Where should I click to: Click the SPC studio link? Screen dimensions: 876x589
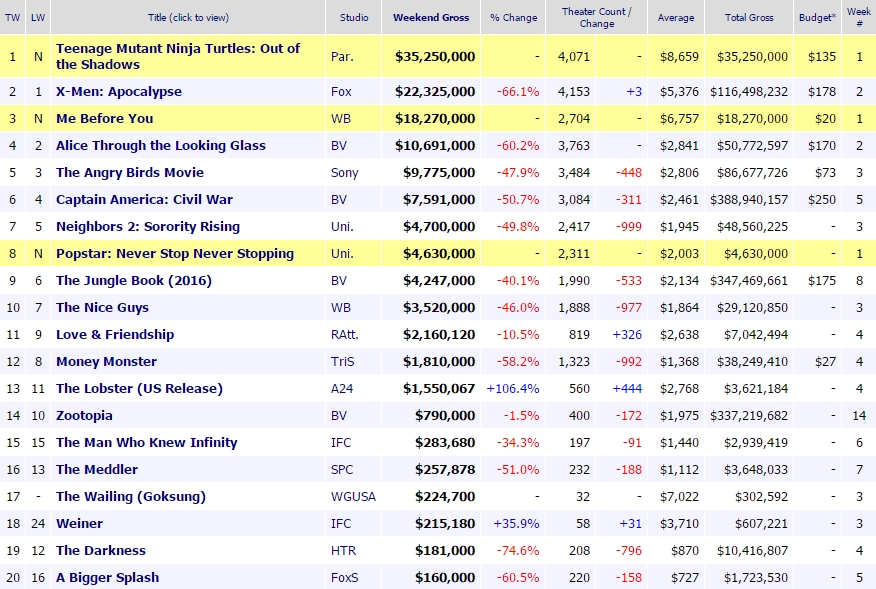click(342, 469)
